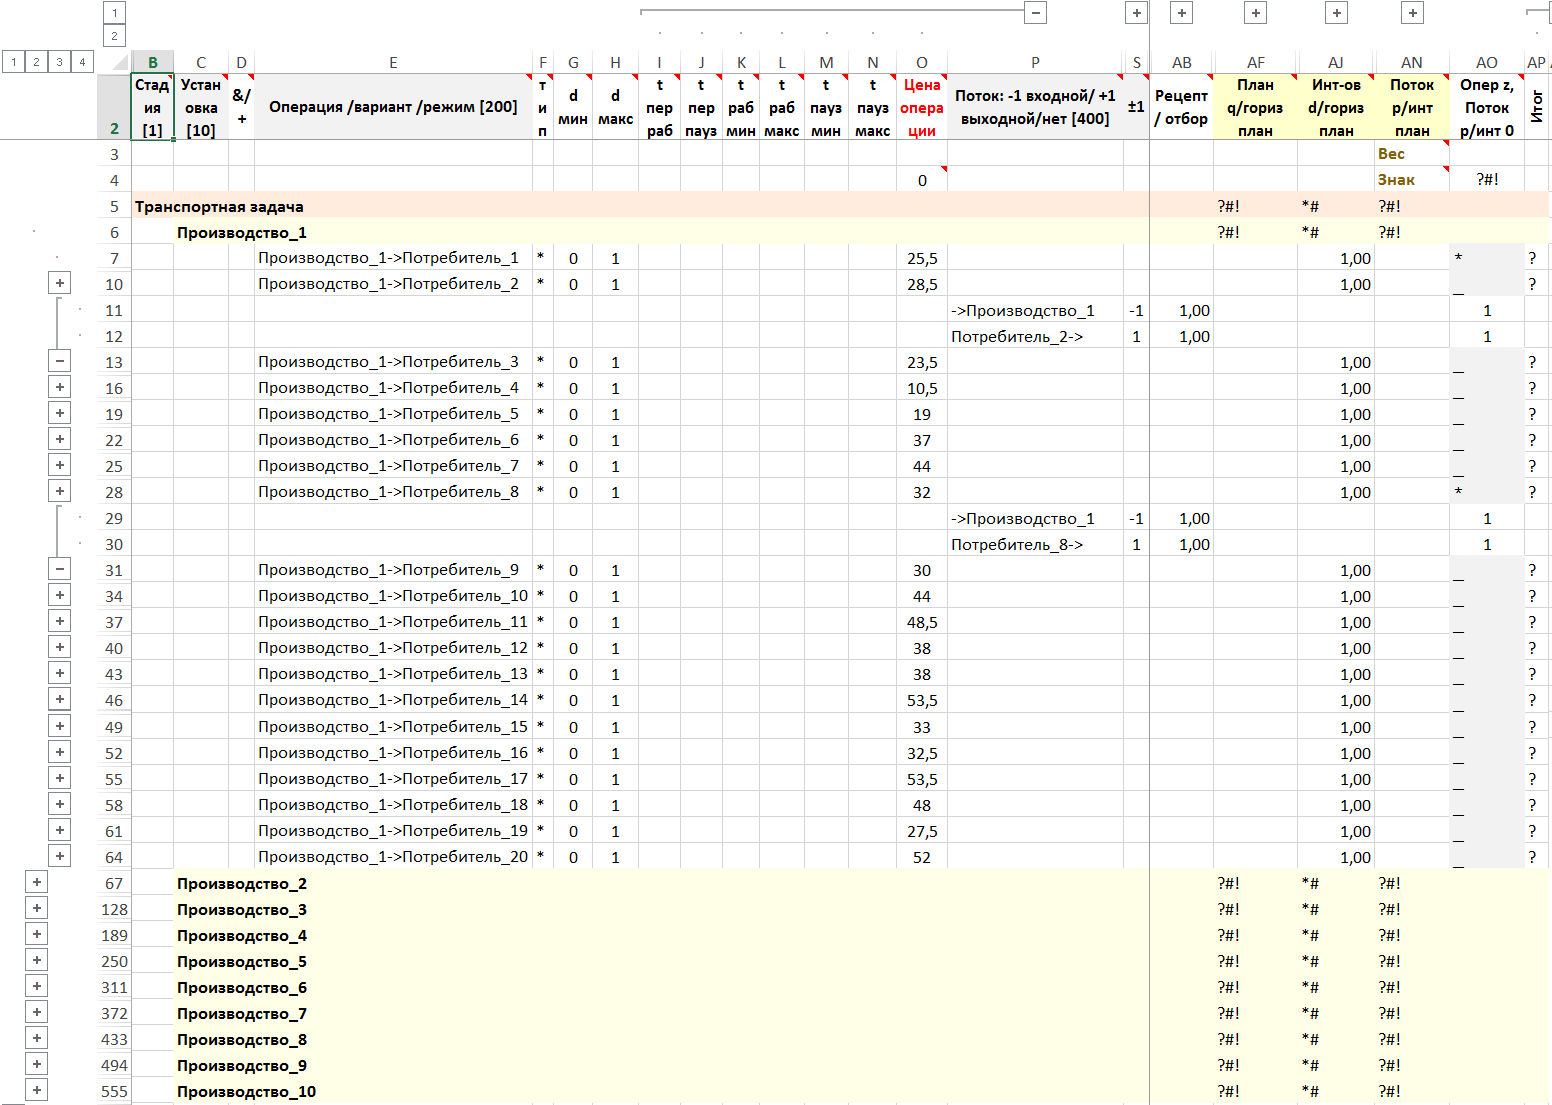This screenshot has width=1552, height=1105.
Task: Click the Select All corner triangle
Action: (x=114, y=62)
